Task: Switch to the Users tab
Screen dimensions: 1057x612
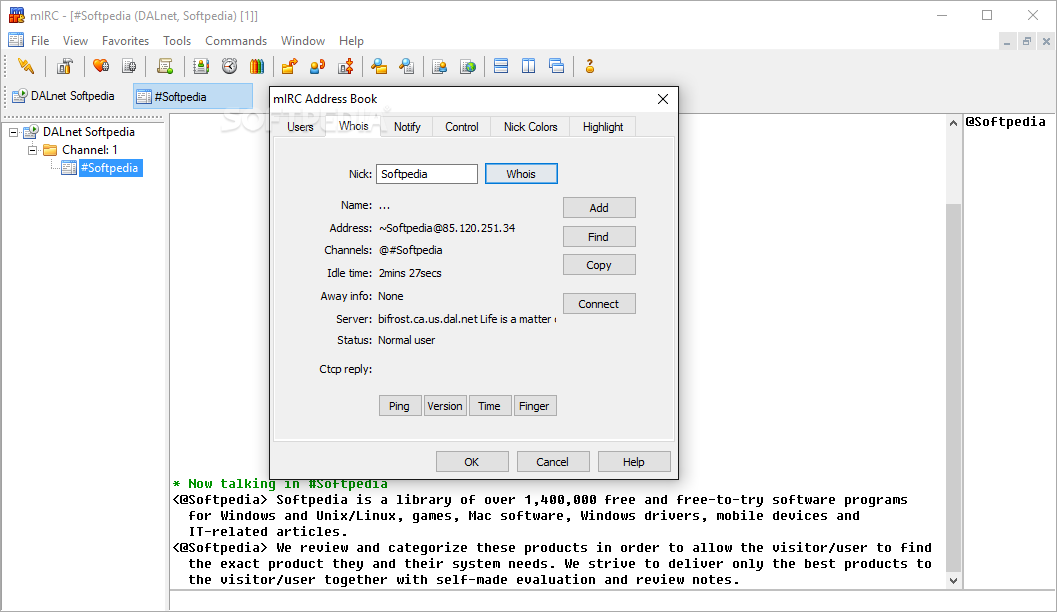Action: tap(300, 127)
